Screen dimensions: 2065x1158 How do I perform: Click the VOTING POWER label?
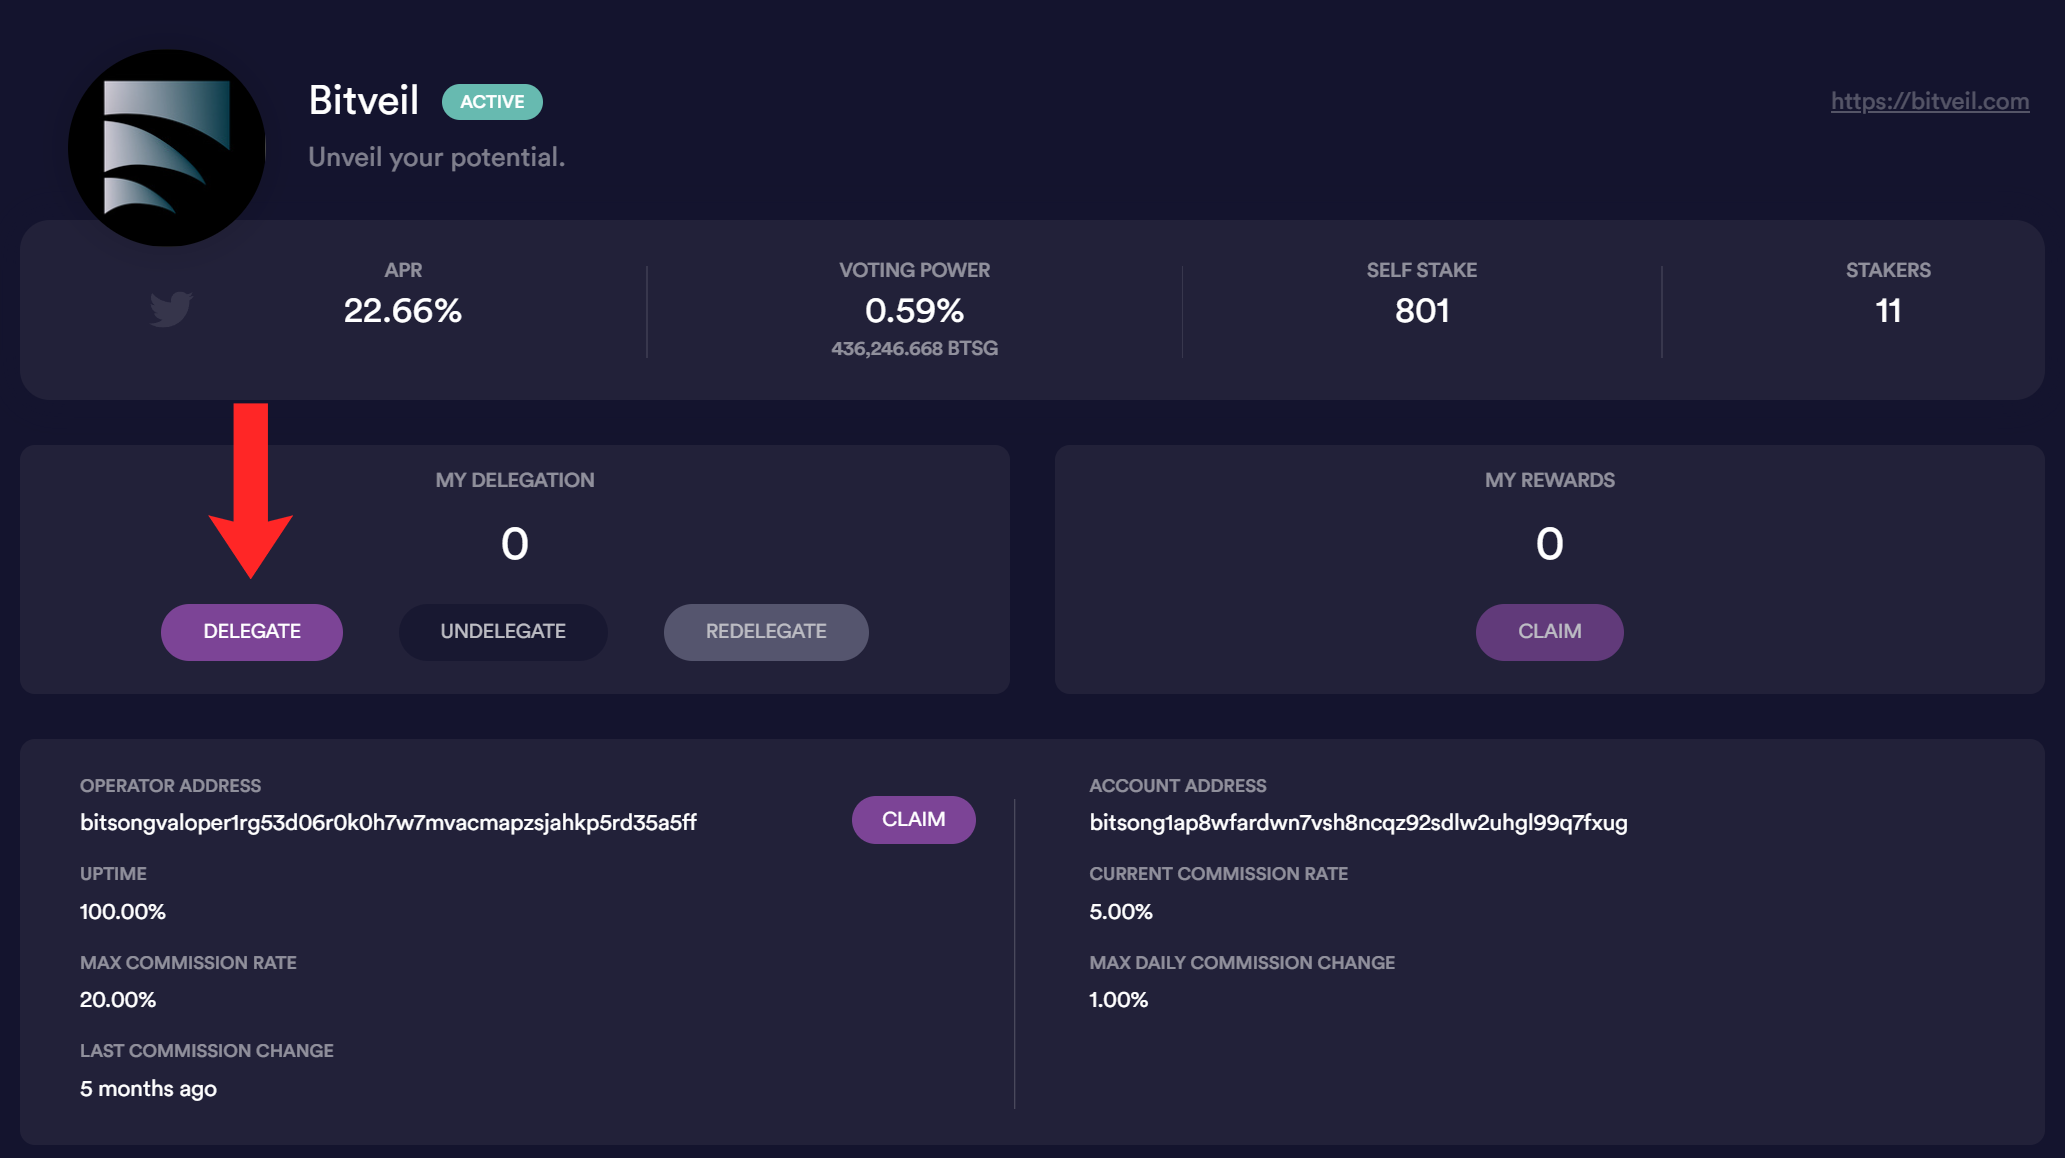(914, 270)
